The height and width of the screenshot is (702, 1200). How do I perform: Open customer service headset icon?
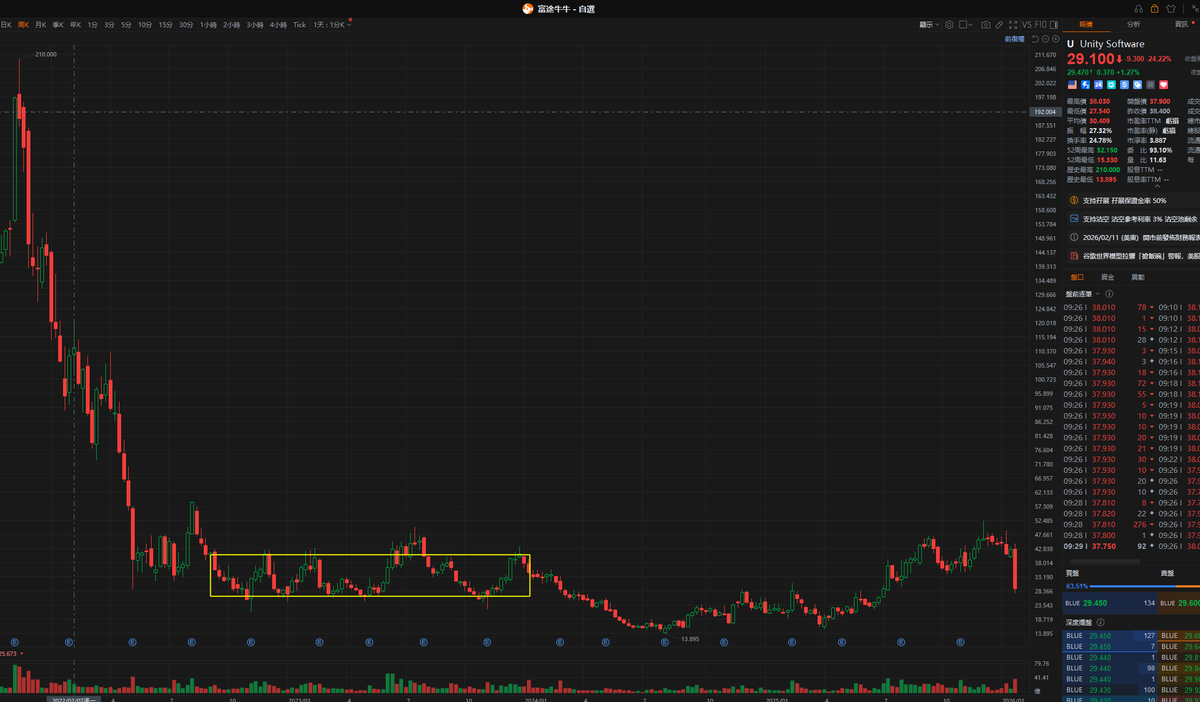click(1139, 9)
